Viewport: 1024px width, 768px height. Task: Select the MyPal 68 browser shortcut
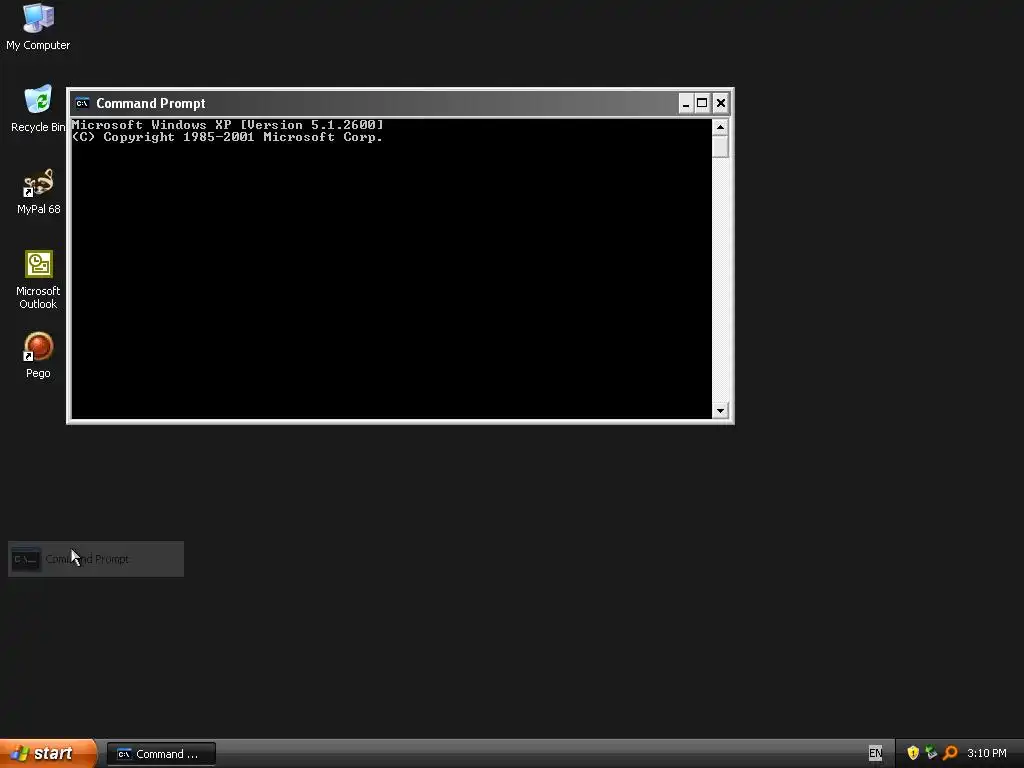pyautogui.click(x=38, y=191)
